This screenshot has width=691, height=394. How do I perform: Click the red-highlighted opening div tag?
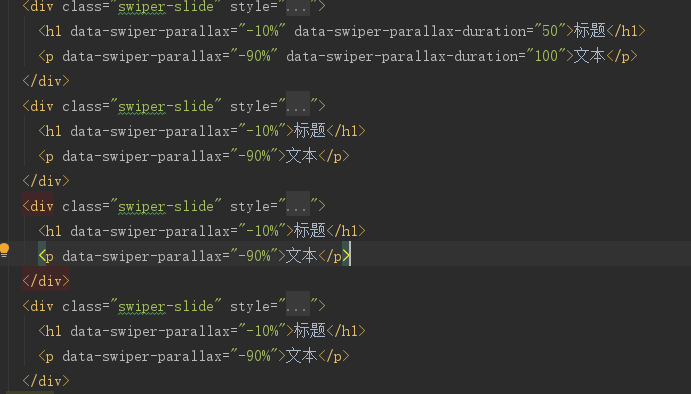click(38, 206)
